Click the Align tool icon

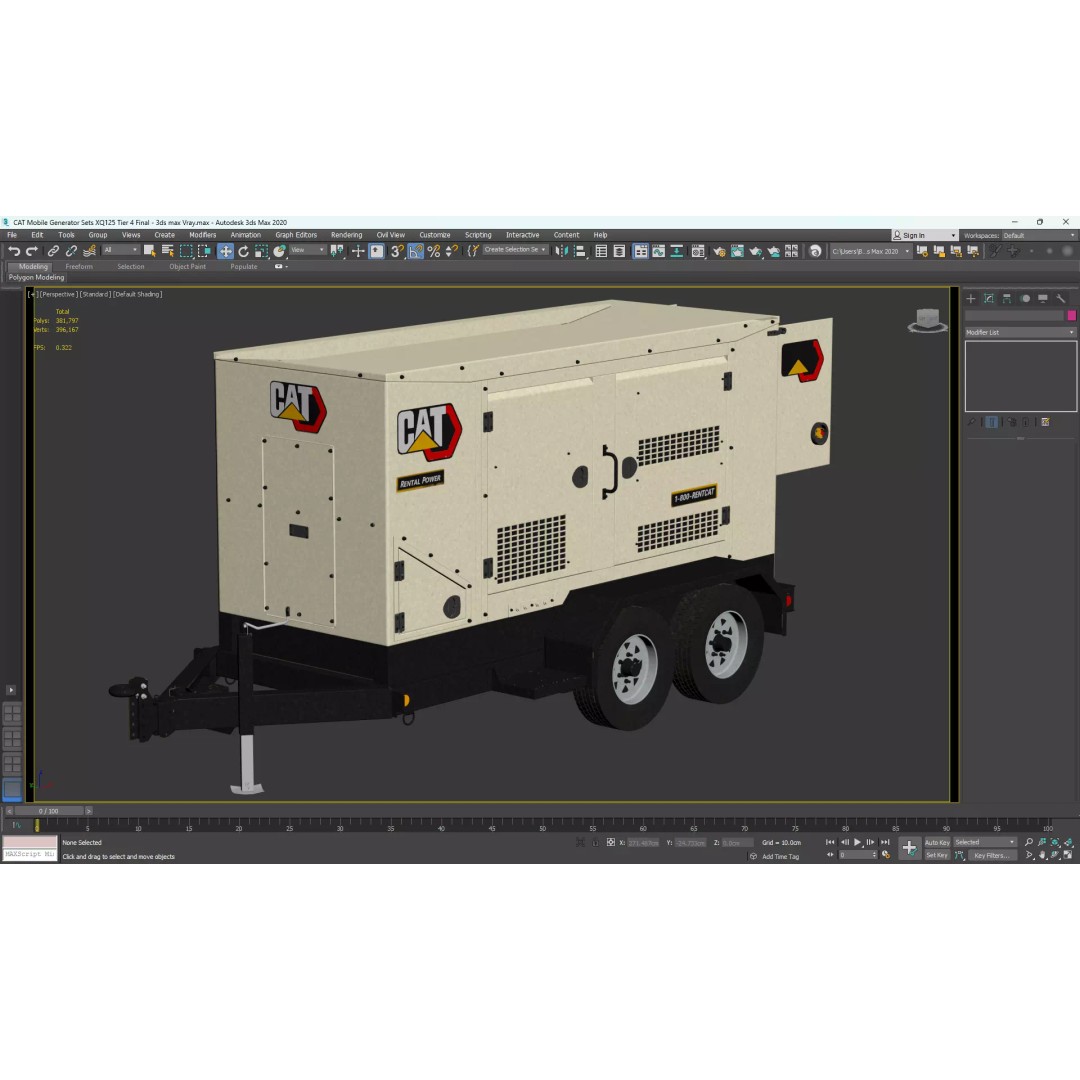click(580, 251)
